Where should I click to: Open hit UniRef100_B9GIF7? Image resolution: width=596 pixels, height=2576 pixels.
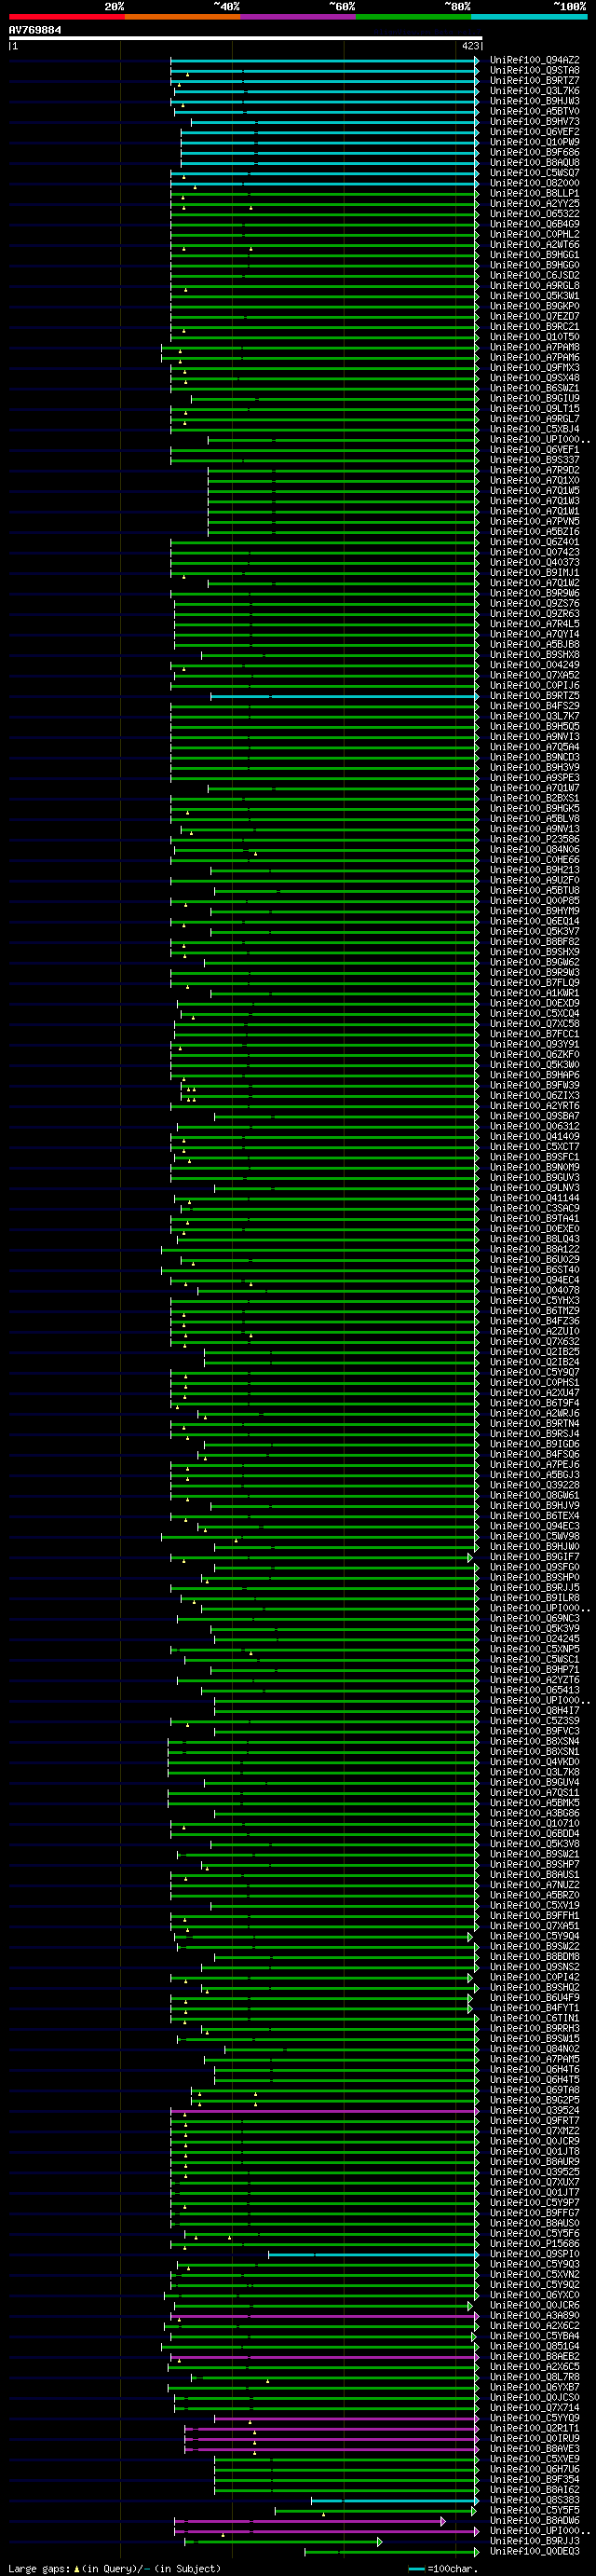tap(534, 1557)
